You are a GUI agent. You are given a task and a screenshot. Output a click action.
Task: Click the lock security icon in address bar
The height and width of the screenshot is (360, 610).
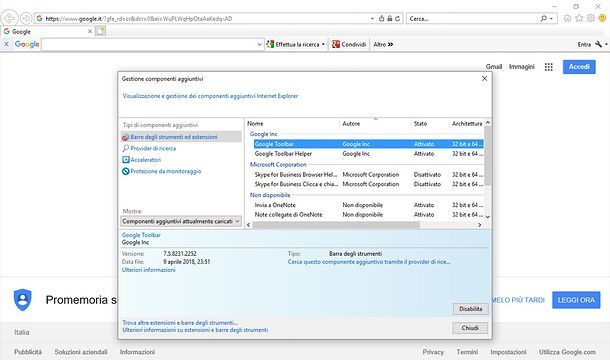click(389, 18)
